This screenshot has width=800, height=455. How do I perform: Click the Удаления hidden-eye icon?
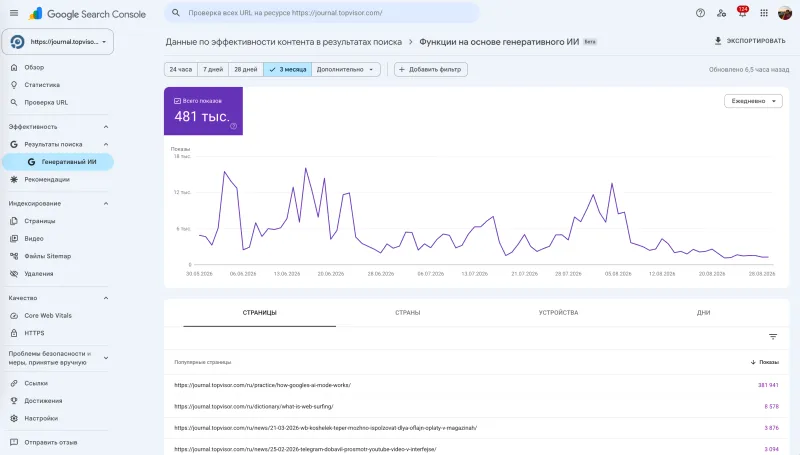[14, 274]
